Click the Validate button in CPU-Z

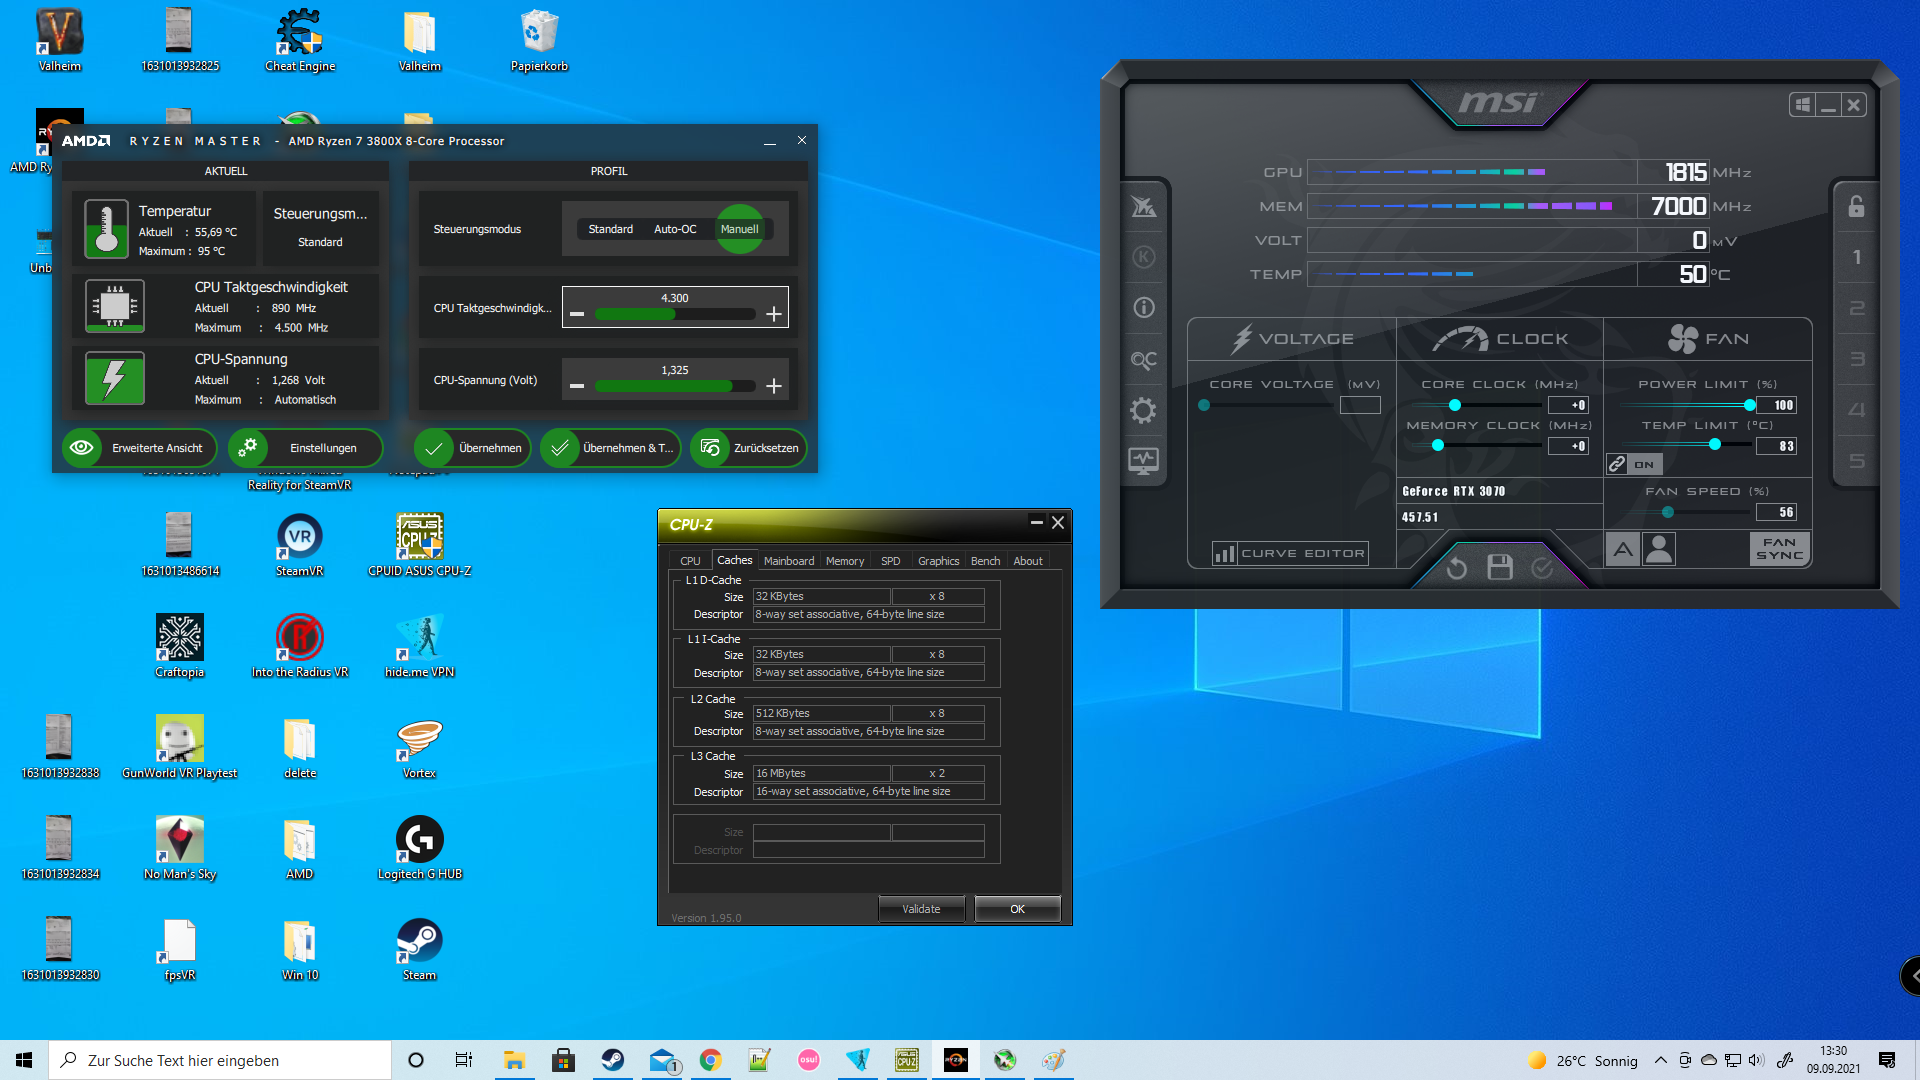point(920,909)
